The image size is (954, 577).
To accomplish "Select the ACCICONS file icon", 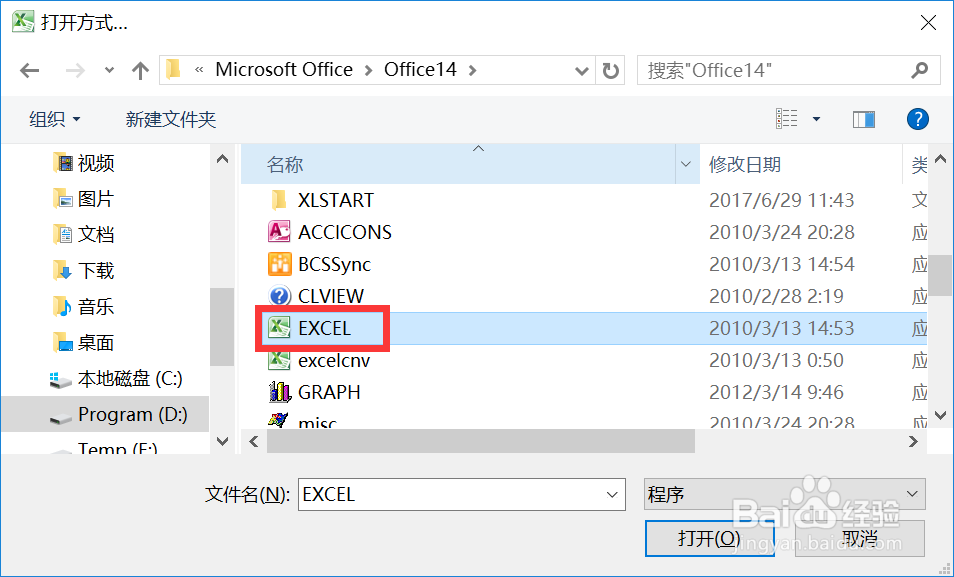I will tap(280, 232).
